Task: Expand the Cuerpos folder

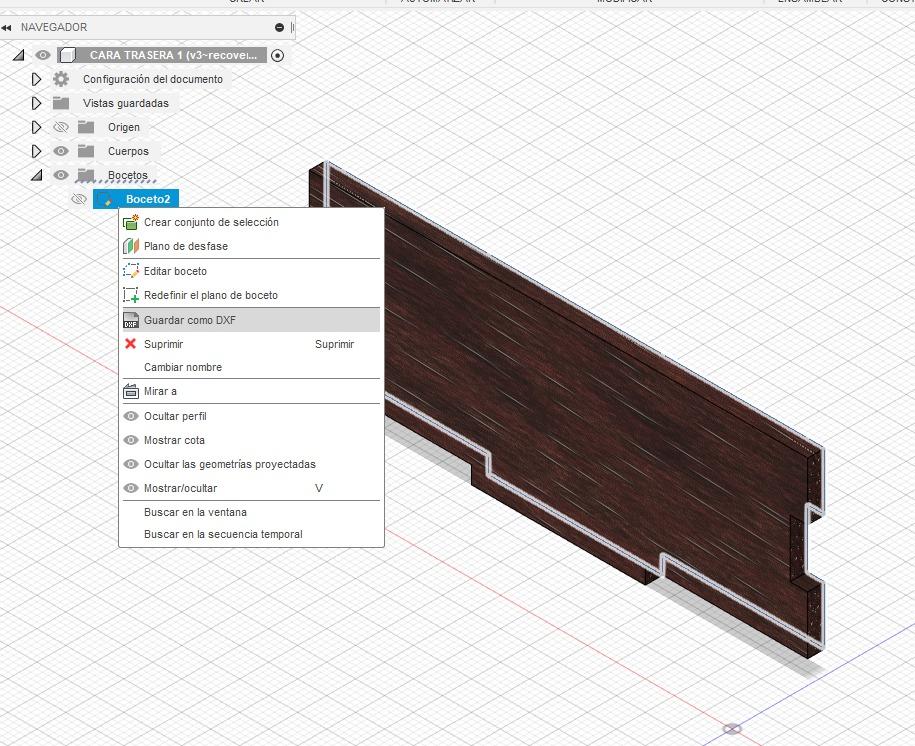Action: coord(36,151)
